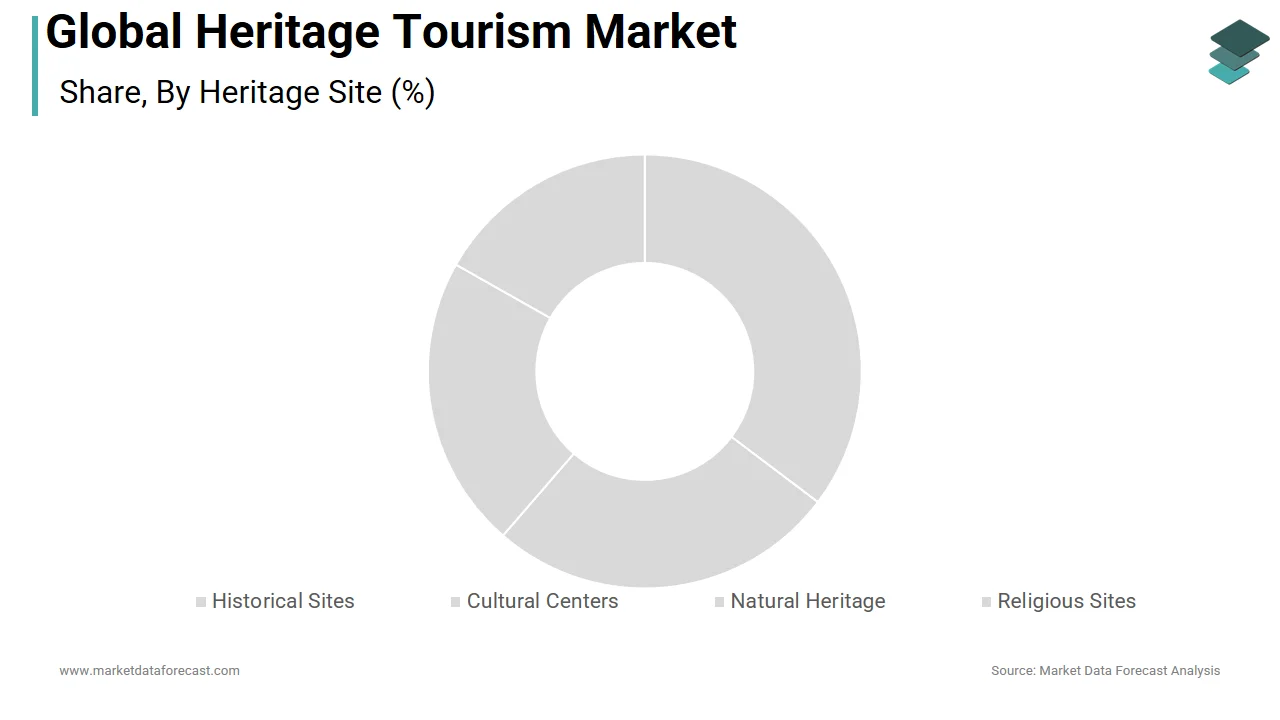Click 'Source: Market Data Forecast Analysis' text
The height and width of the screenshot is (720, 1280).
pos(1105,670)
